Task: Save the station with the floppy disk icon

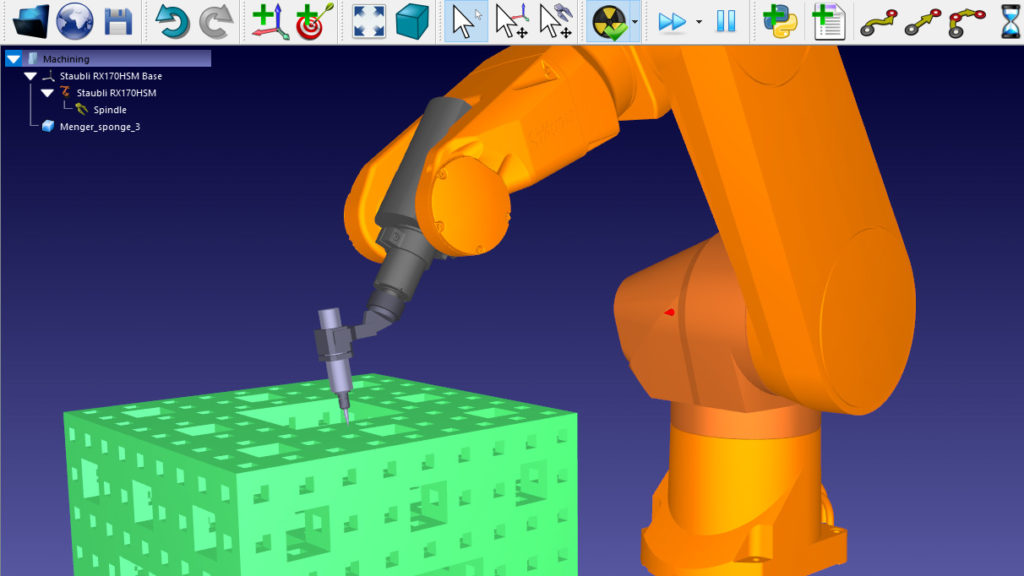Action: (119, 21)
